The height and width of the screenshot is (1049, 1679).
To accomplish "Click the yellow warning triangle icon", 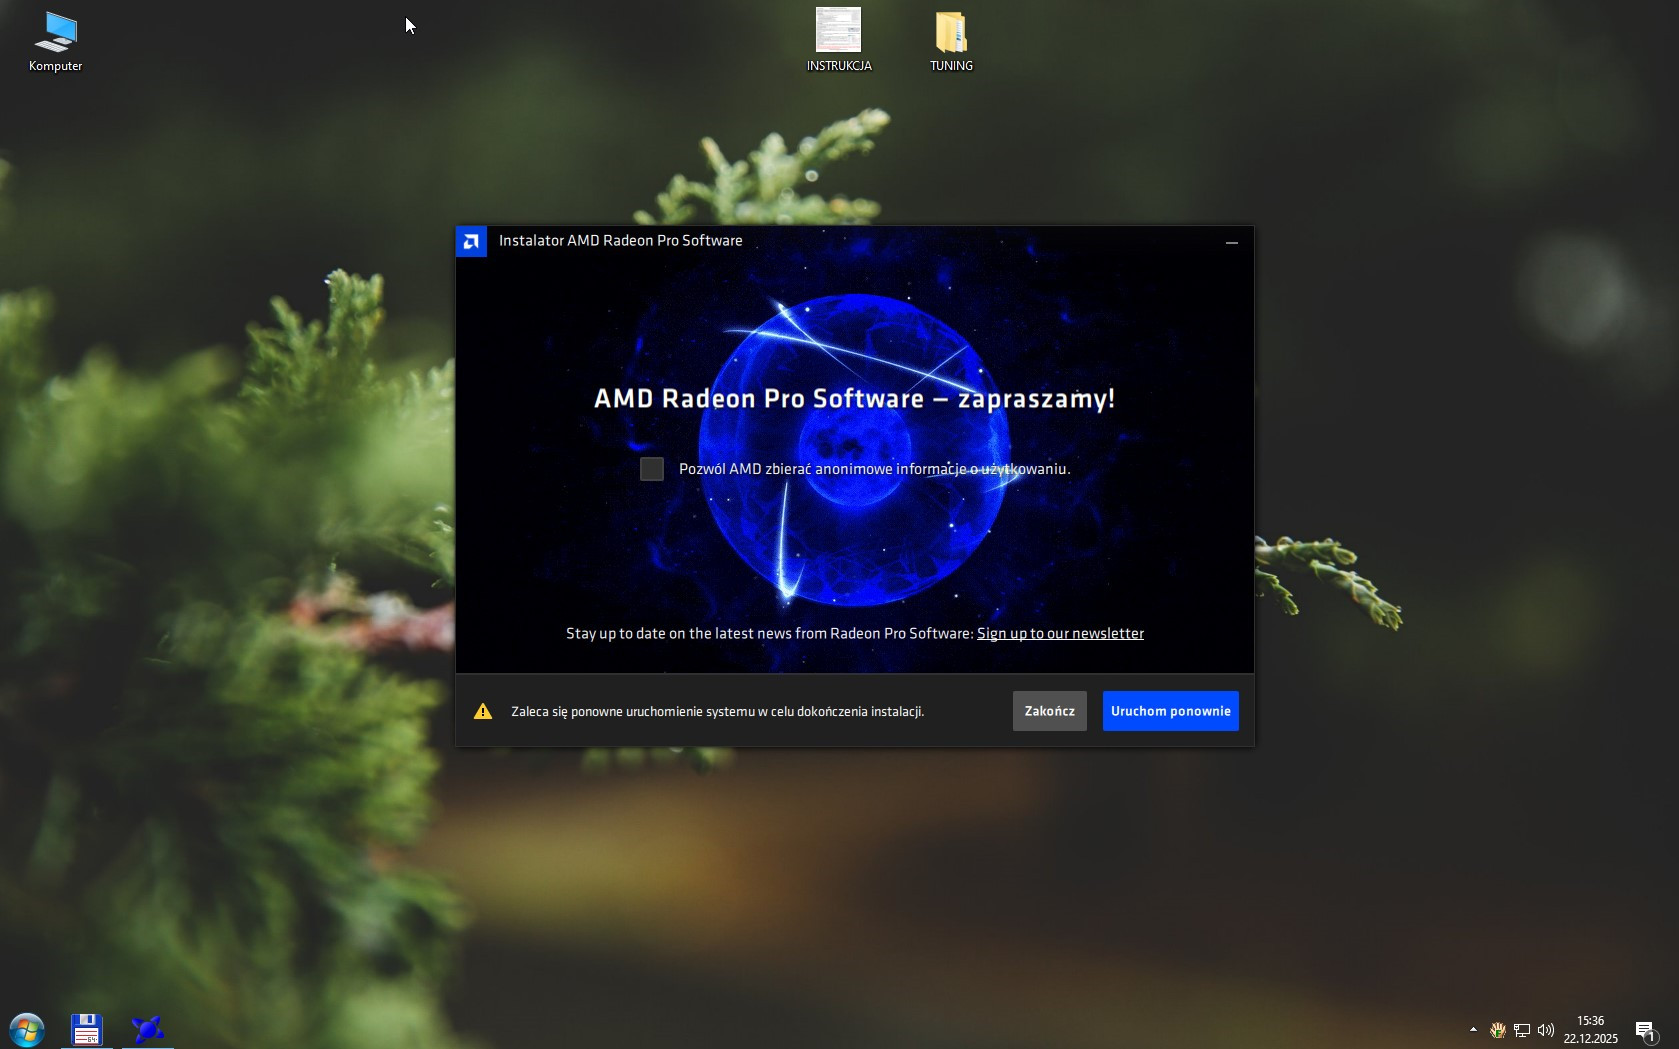I will pyautogui.click(x=483, y=711).
